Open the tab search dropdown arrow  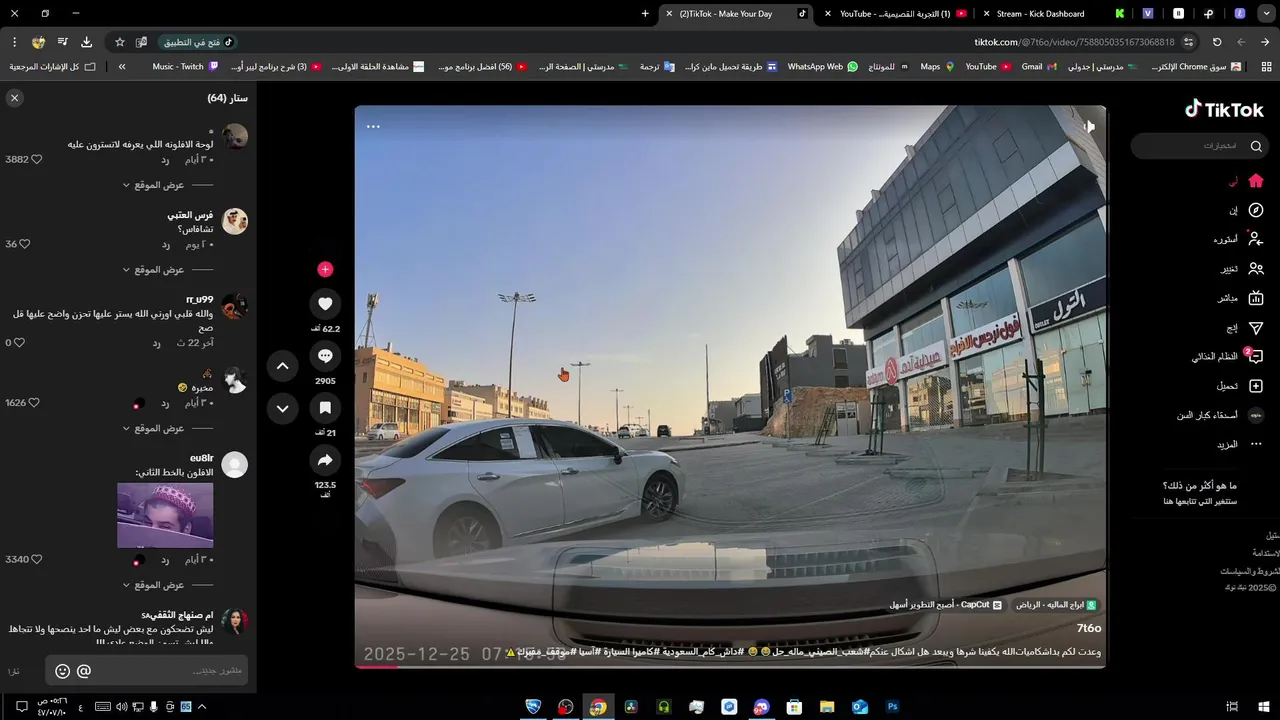1265,13
